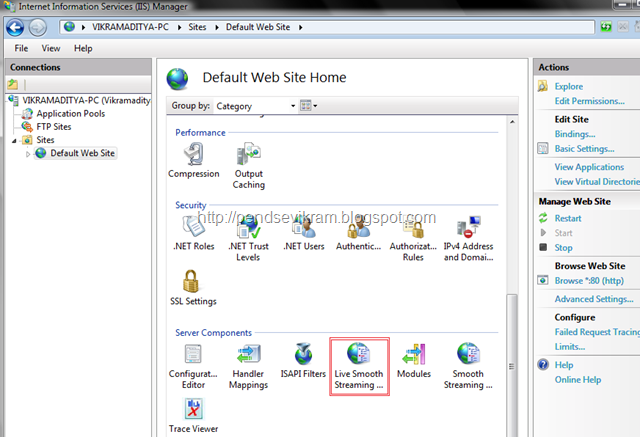
Task: Click Default Web Site in address breadcrumb
Action: click(258, 27)
